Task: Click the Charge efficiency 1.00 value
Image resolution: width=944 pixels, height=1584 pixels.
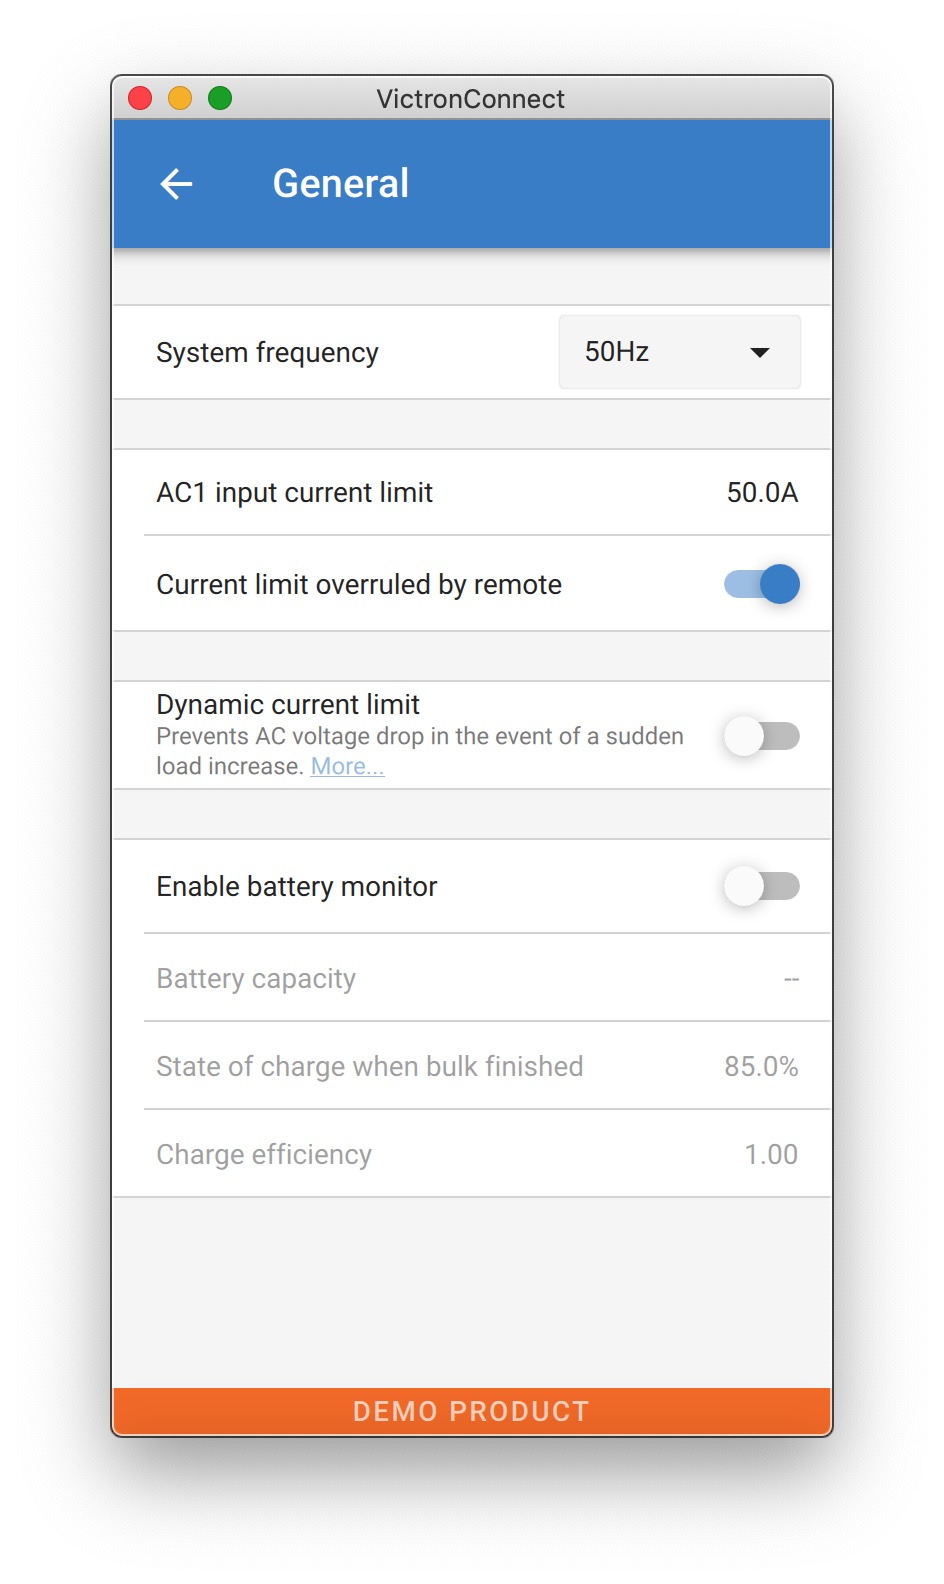Action: pyautogui.click(x=771, y=1155)
